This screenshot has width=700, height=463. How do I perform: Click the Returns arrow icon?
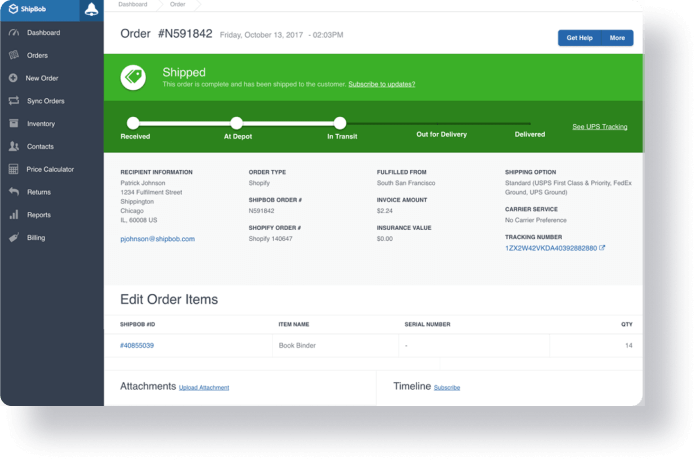pos(14,192)
